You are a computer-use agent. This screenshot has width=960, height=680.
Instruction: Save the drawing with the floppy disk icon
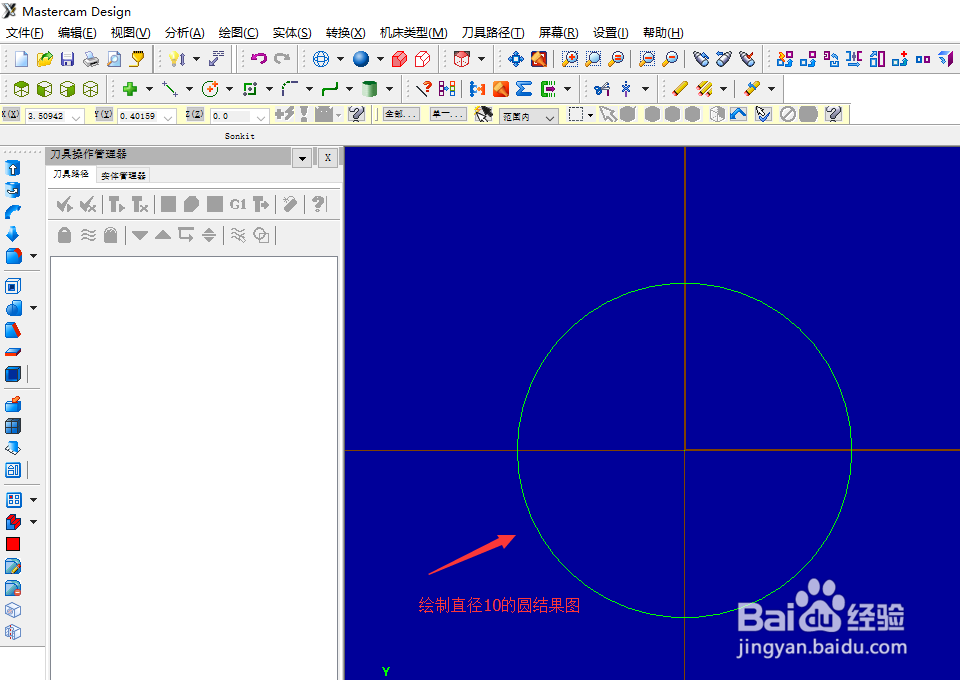click(x=67, y=59)
